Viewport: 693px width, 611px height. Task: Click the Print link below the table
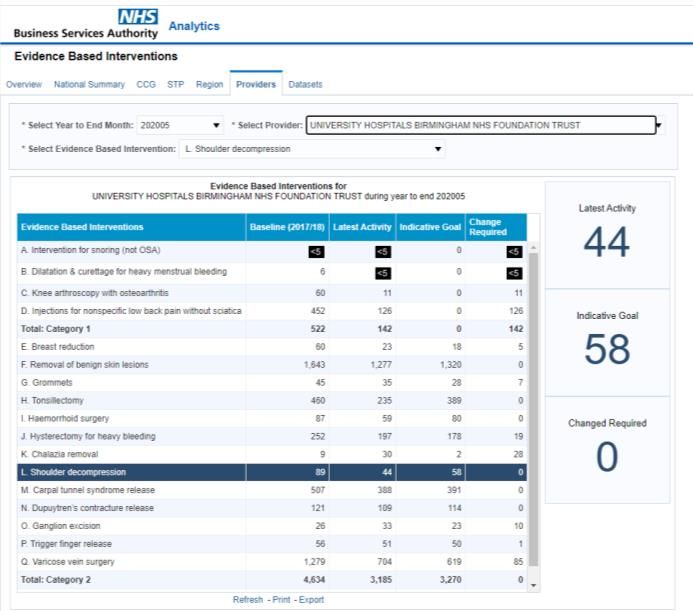point(281,600)
